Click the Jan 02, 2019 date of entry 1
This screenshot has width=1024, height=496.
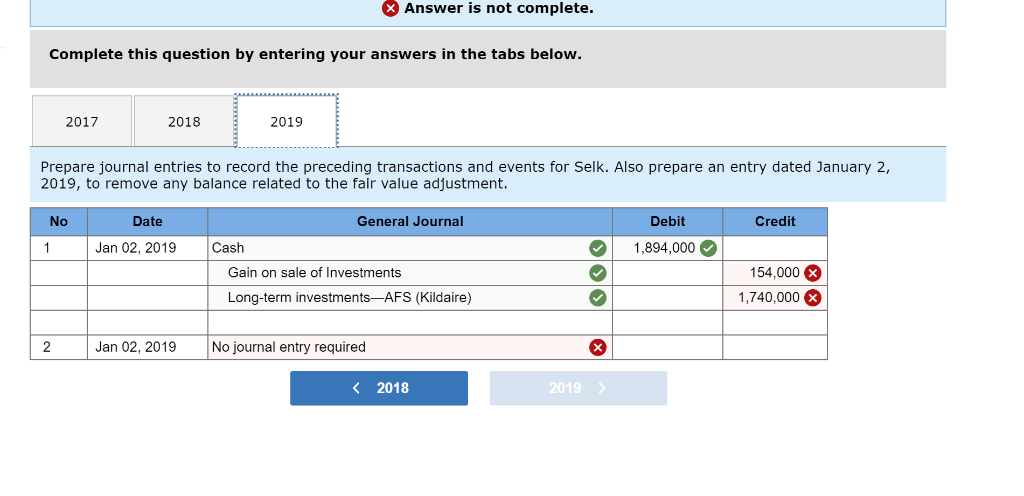pyautogui.click(x=148, y=248)
